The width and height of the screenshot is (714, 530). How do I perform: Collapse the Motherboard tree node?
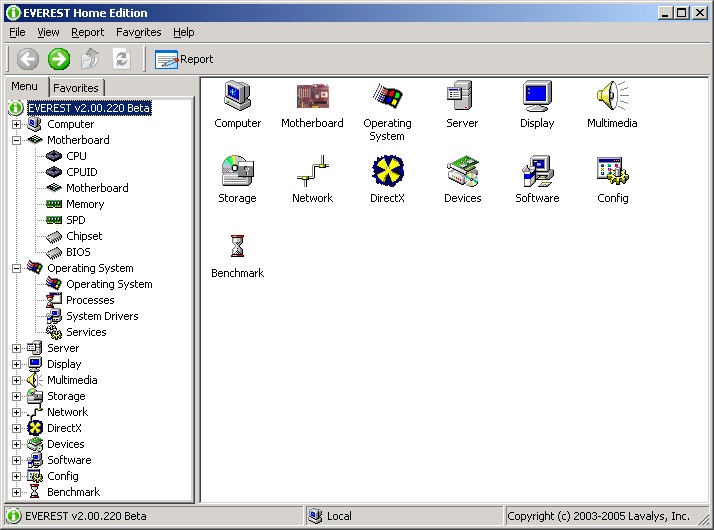point(16,140)
